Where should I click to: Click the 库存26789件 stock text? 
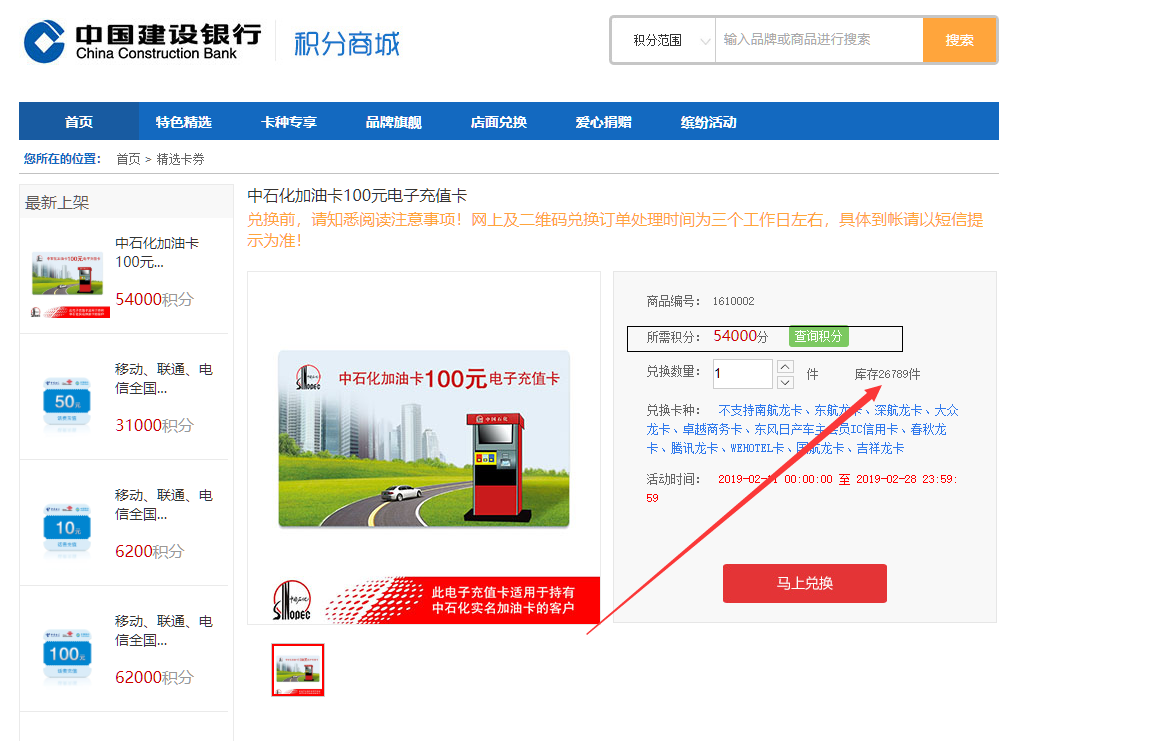coord(887,374)
